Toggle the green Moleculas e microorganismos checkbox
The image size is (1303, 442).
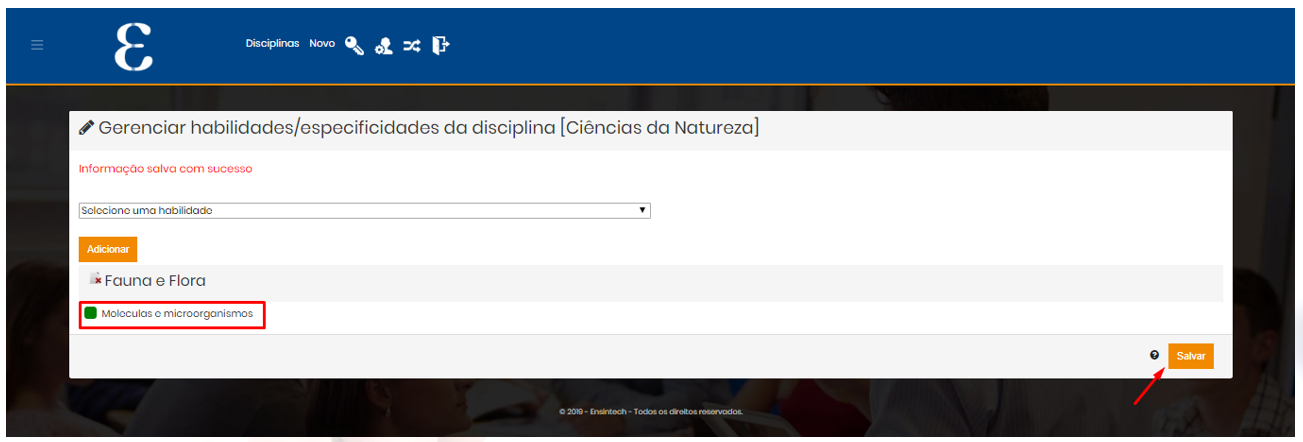(x=90, y=314)
